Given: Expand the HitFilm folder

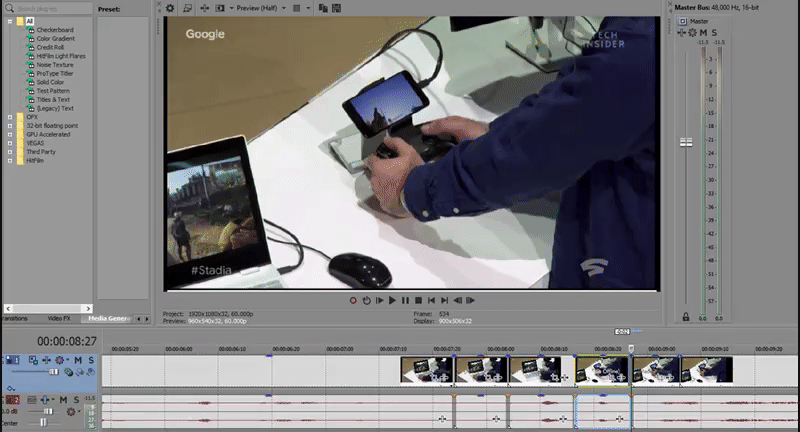Looking at the screenshot, I should click(10, 161).
